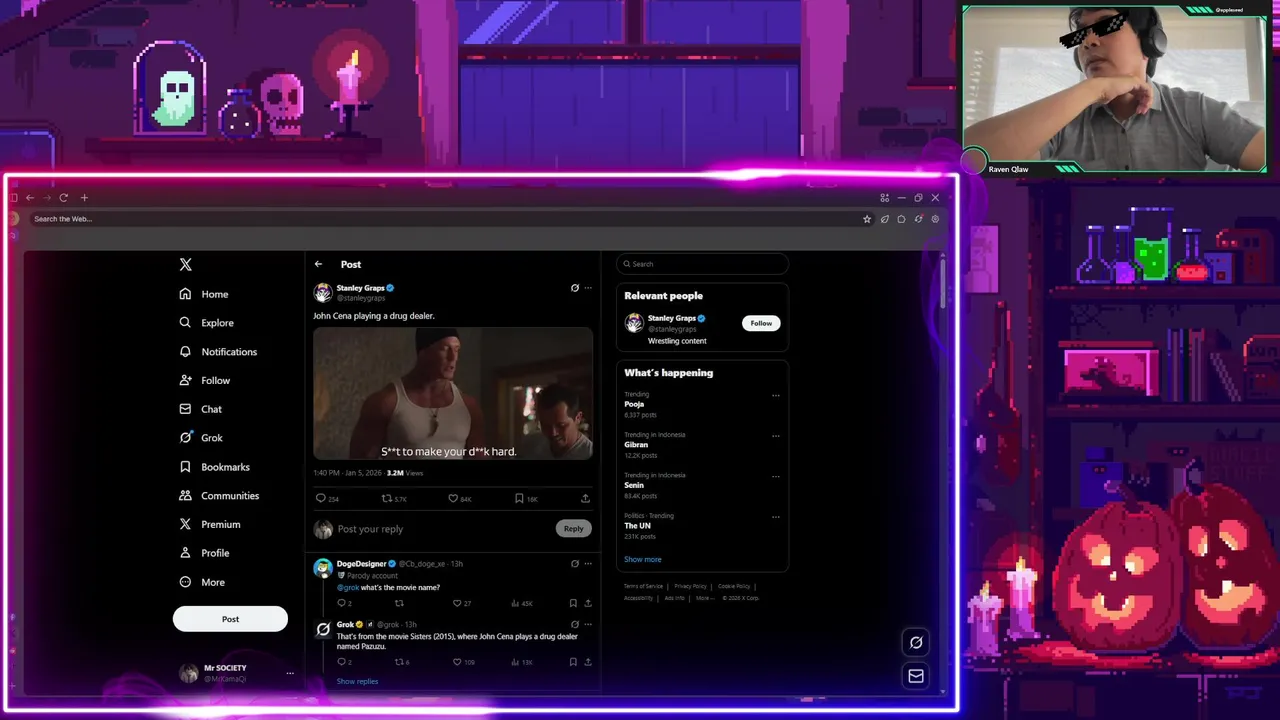Open Premium in the sidebar
The height and width of the screenshot is (720, 1280).
click(x=210, y=524)
